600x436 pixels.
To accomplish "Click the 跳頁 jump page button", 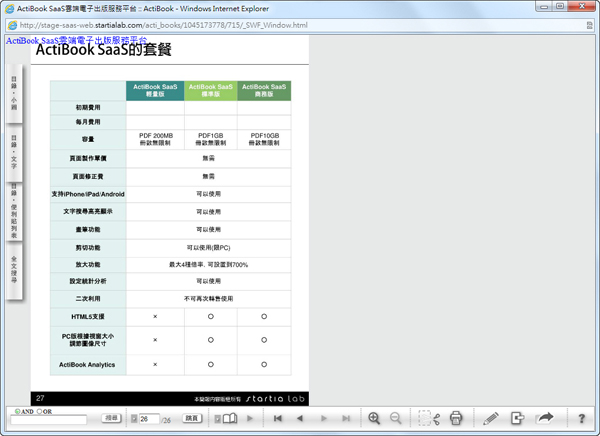I will pyautogui.click(x=192, y=418).
